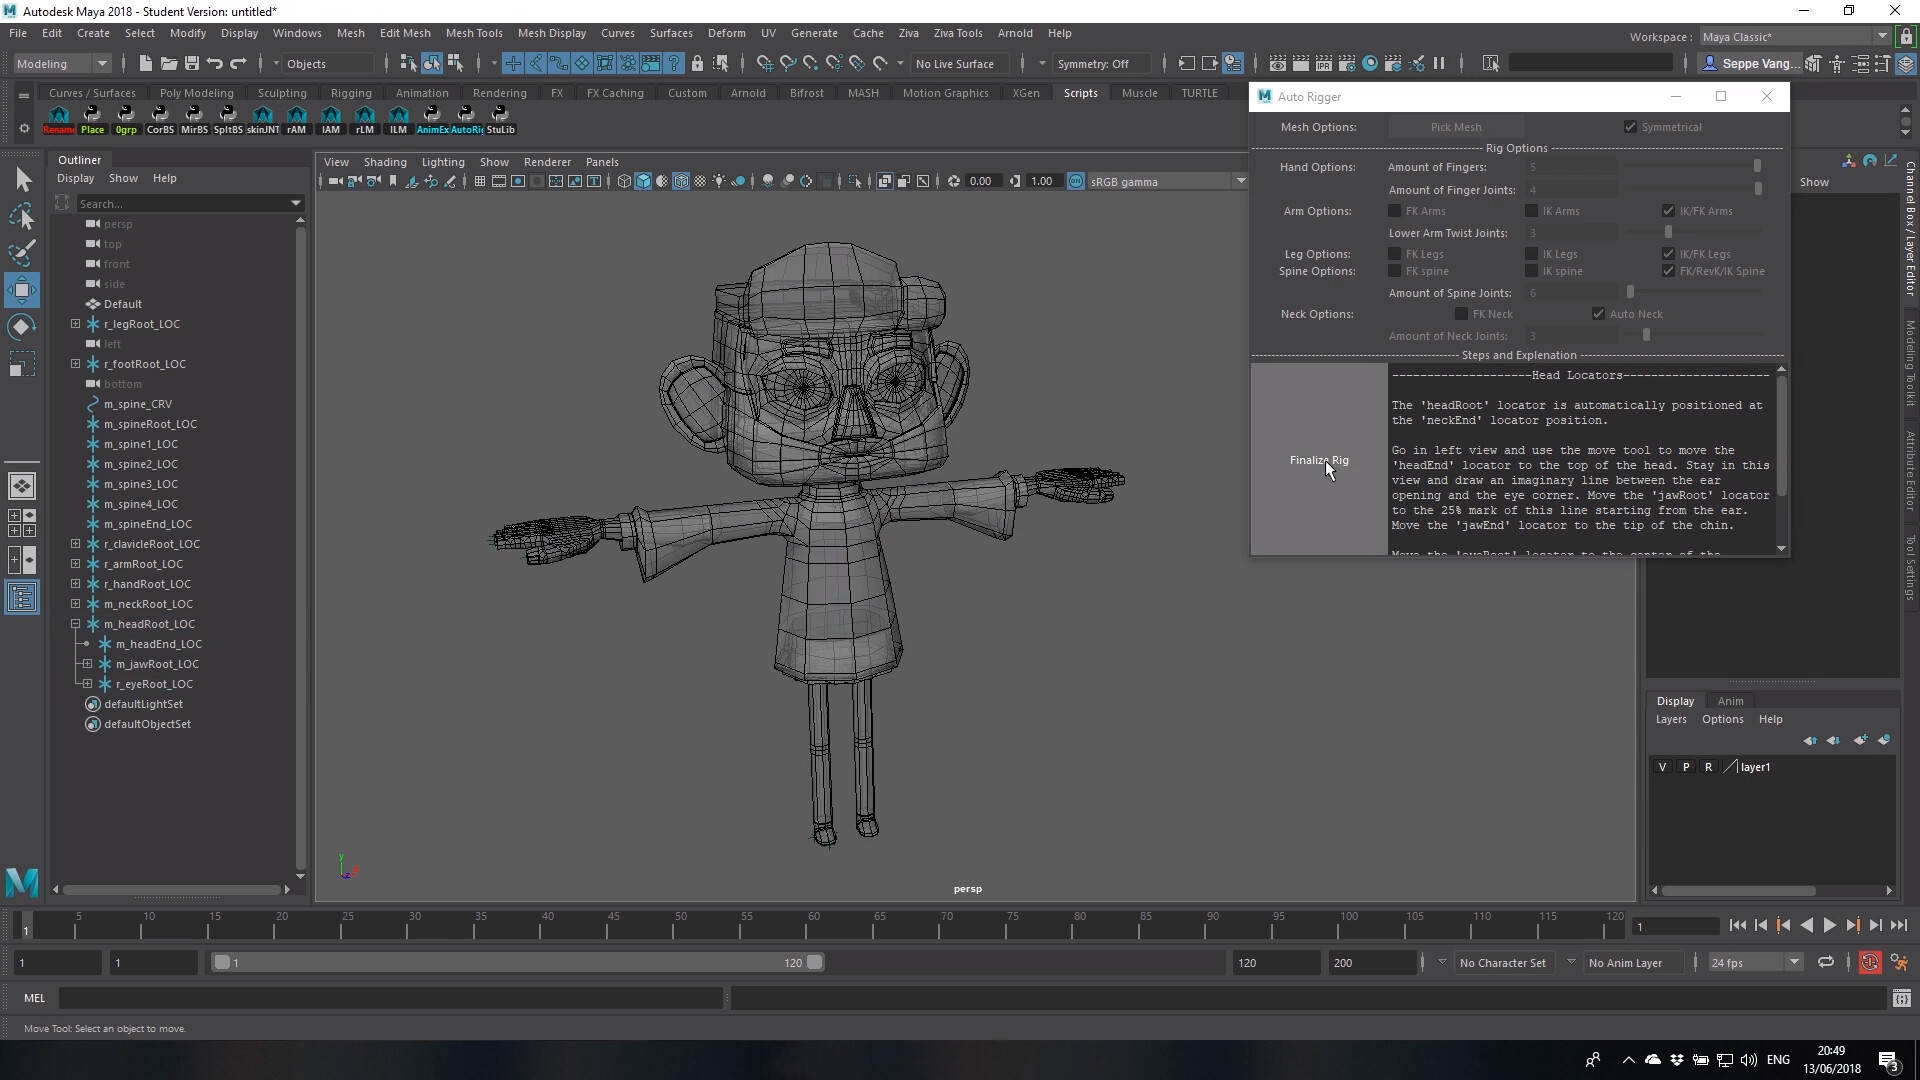Enable the Symmetrical mesh option checkbox
Image resolution: width=1920 pixels, height=1080 pixels.
click(1630, 127)
